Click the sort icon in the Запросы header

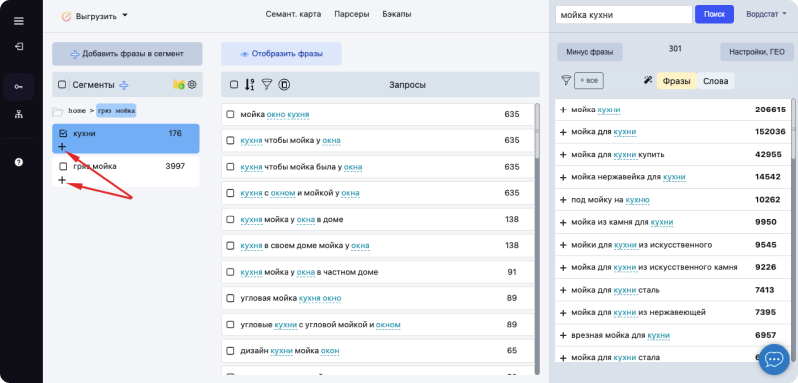[249, 84]
